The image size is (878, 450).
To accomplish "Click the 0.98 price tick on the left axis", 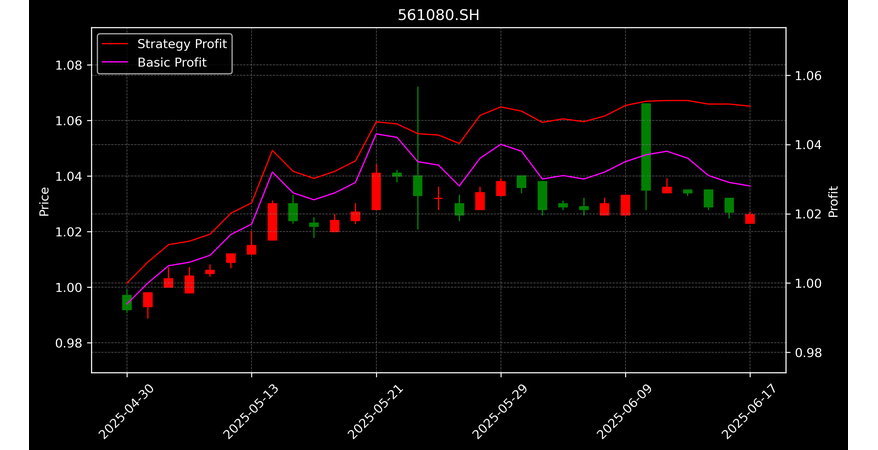I will tap(69, 343).
